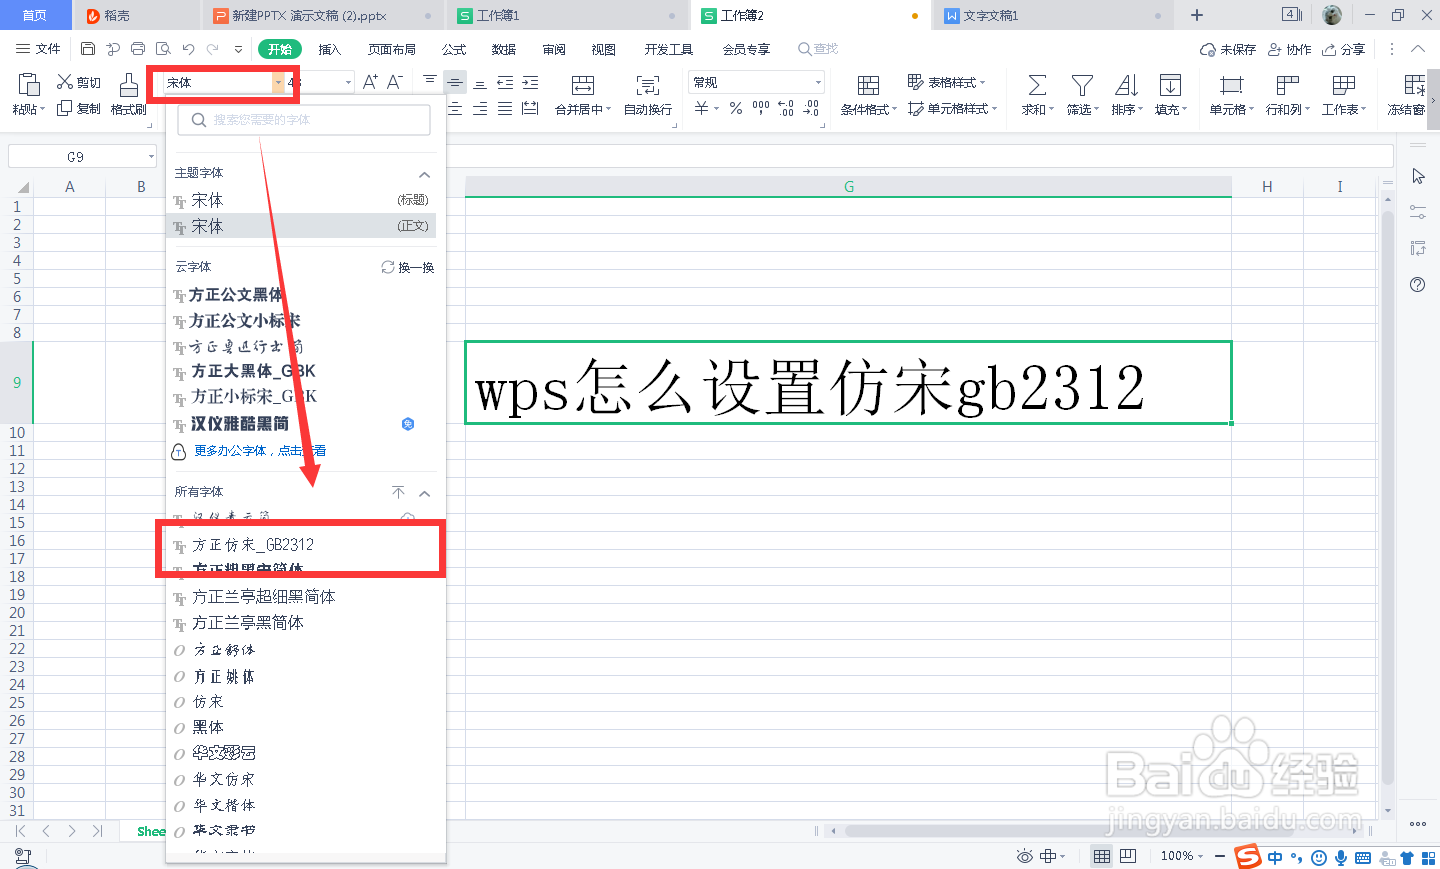The height and width of the screenshot is (869, 1440).
Task: Click the zoom out minus button
Action: point(1220,856)
